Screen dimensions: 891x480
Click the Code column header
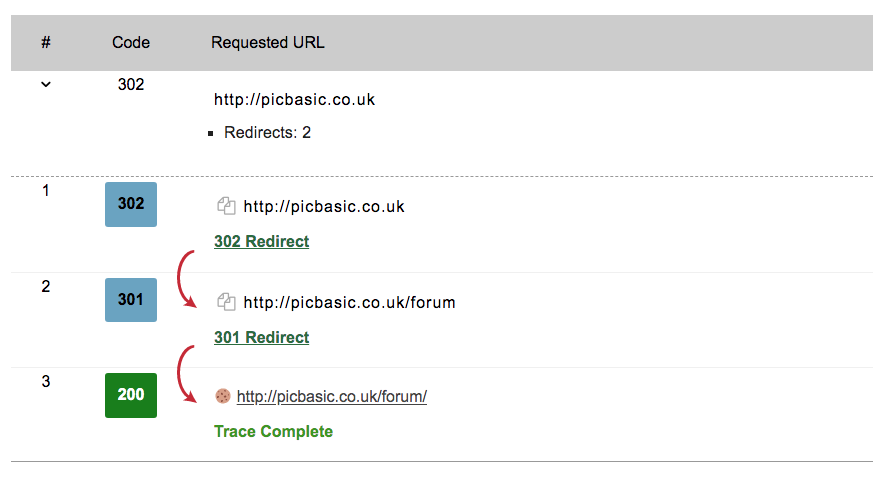tap(131, 42)
